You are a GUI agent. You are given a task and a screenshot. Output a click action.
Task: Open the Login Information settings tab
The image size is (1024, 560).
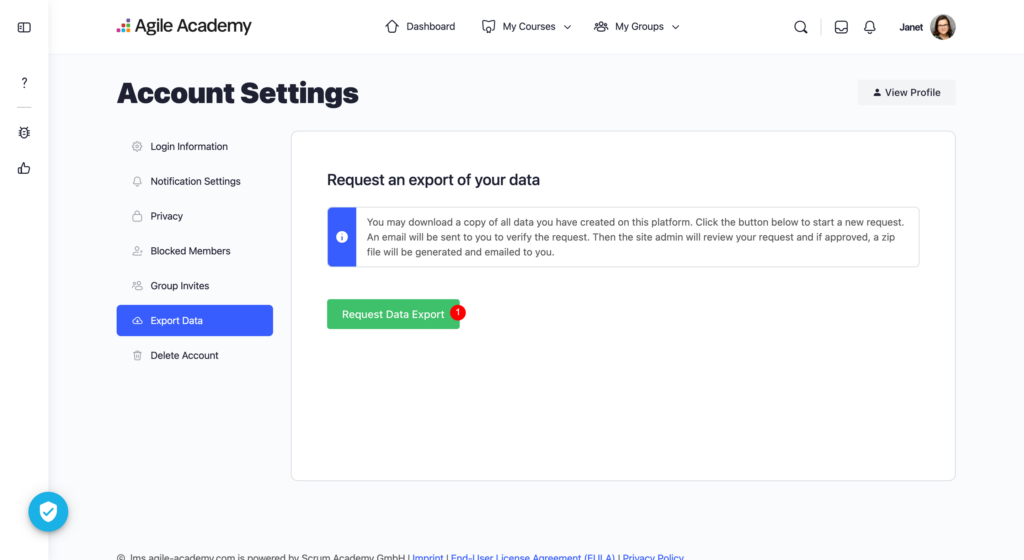189,147
